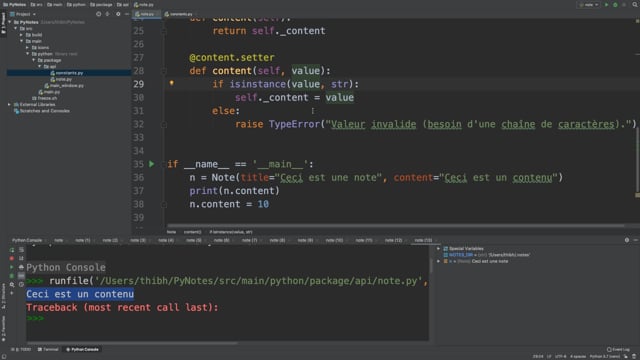Select NOTES_DIR variable row
This screenshot has height=360, width=640.
tap(487, 255)
